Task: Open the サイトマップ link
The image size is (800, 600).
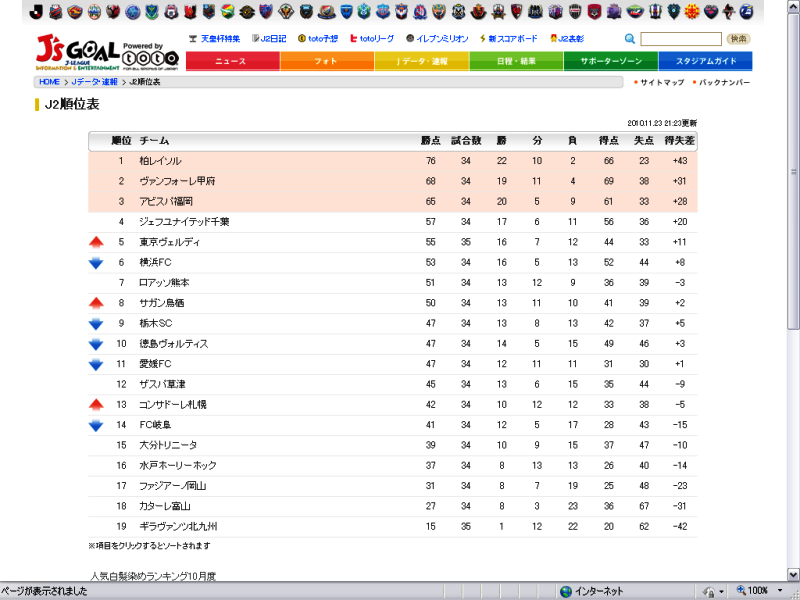Action: (x=662, y=82)
